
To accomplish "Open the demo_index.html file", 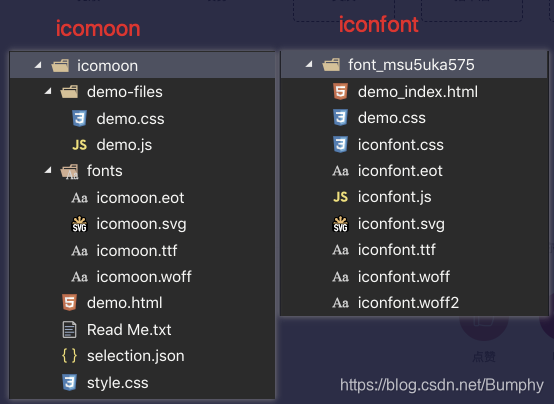I will [x=418, y=92].
